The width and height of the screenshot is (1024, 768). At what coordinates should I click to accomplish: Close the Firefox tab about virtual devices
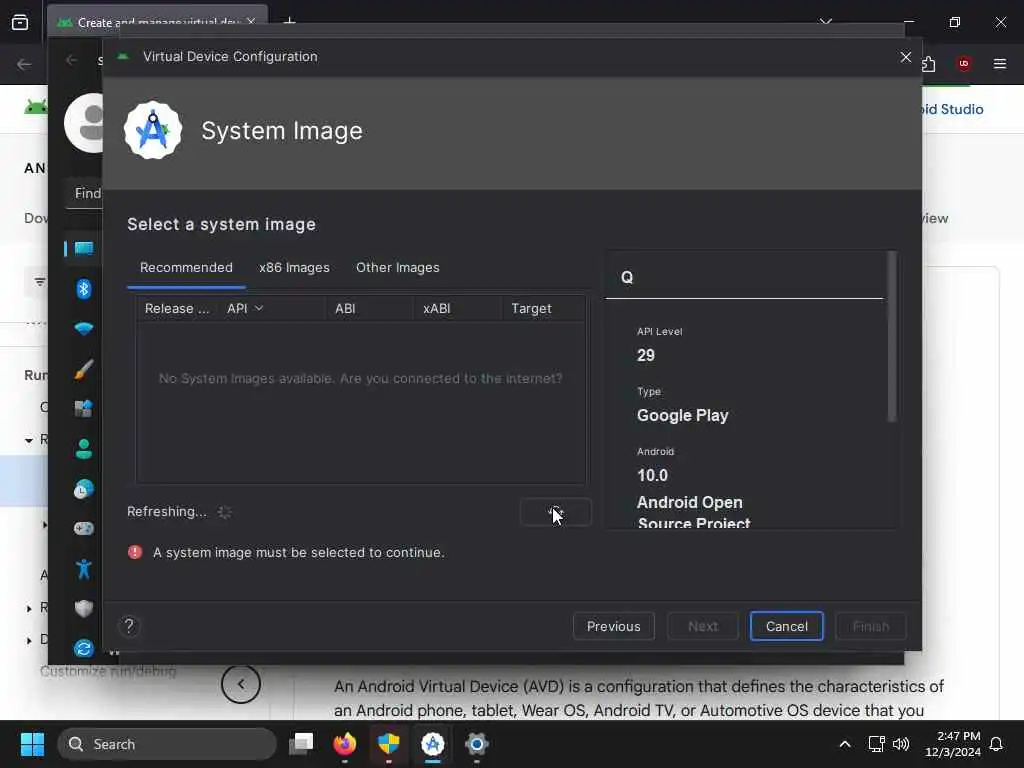pyautogui.click(x=251, y=22)
